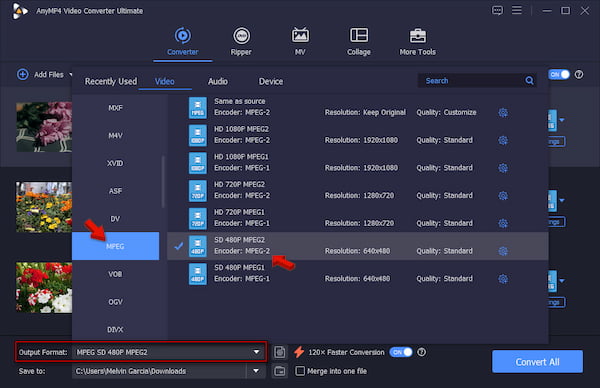The height and width of the screenshot is (388, 600).
Task: Click the Add Files plus icon
Action: tap(23, 74)
